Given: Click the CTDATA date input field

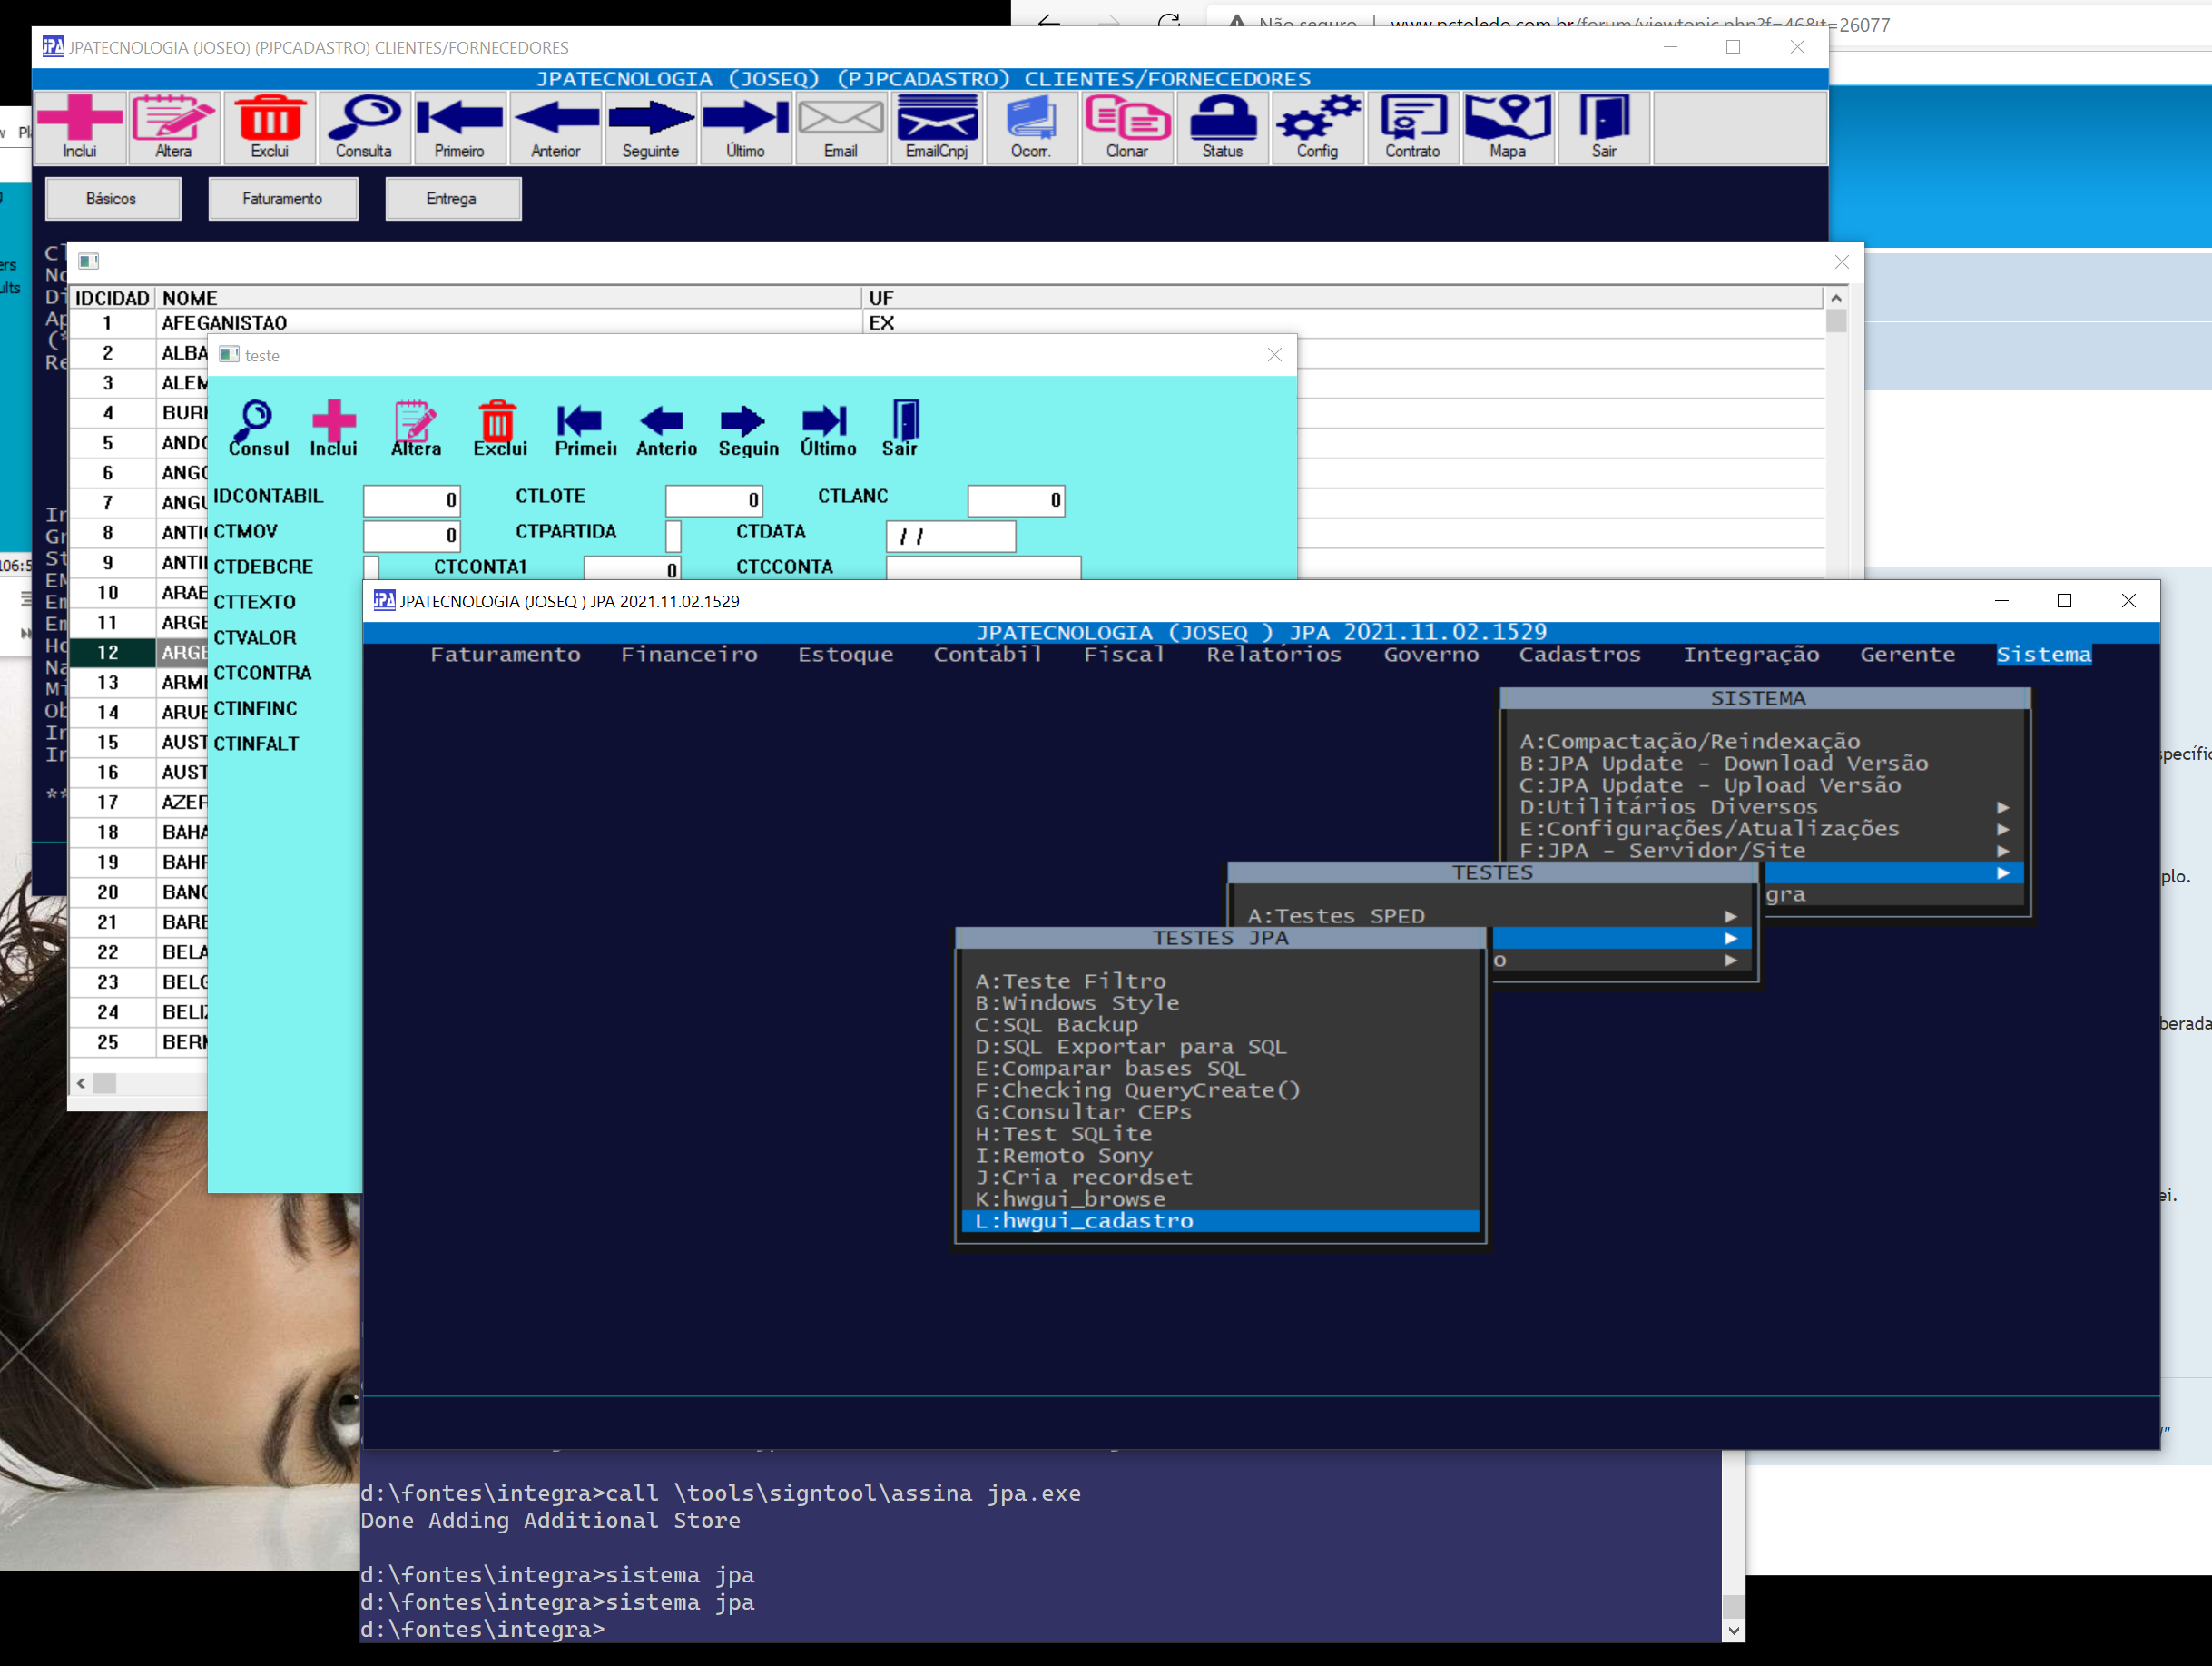Looking at the screenshot, I should tap(950, 536).
